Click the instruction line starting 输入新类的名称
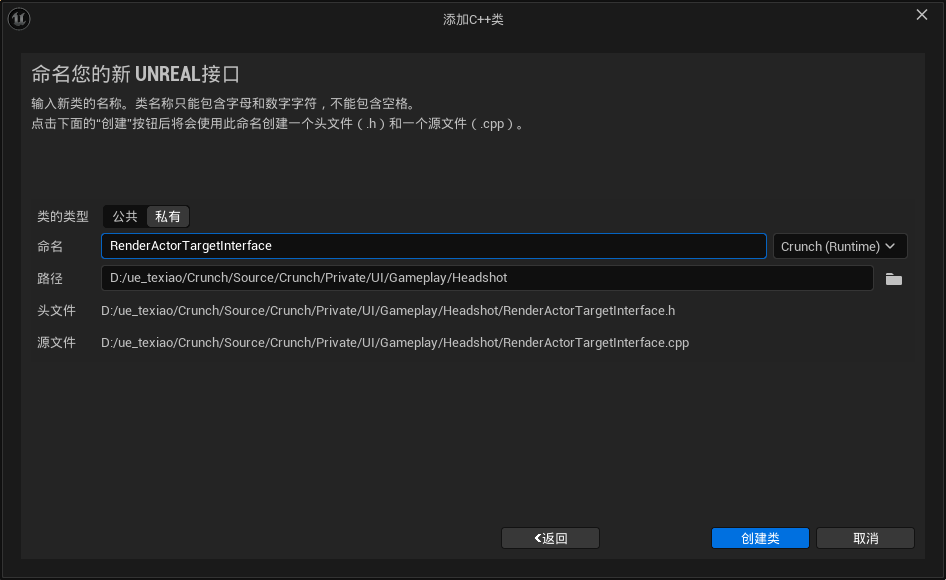The height and width of the screenshot is (580, 946). click(224, 104)
